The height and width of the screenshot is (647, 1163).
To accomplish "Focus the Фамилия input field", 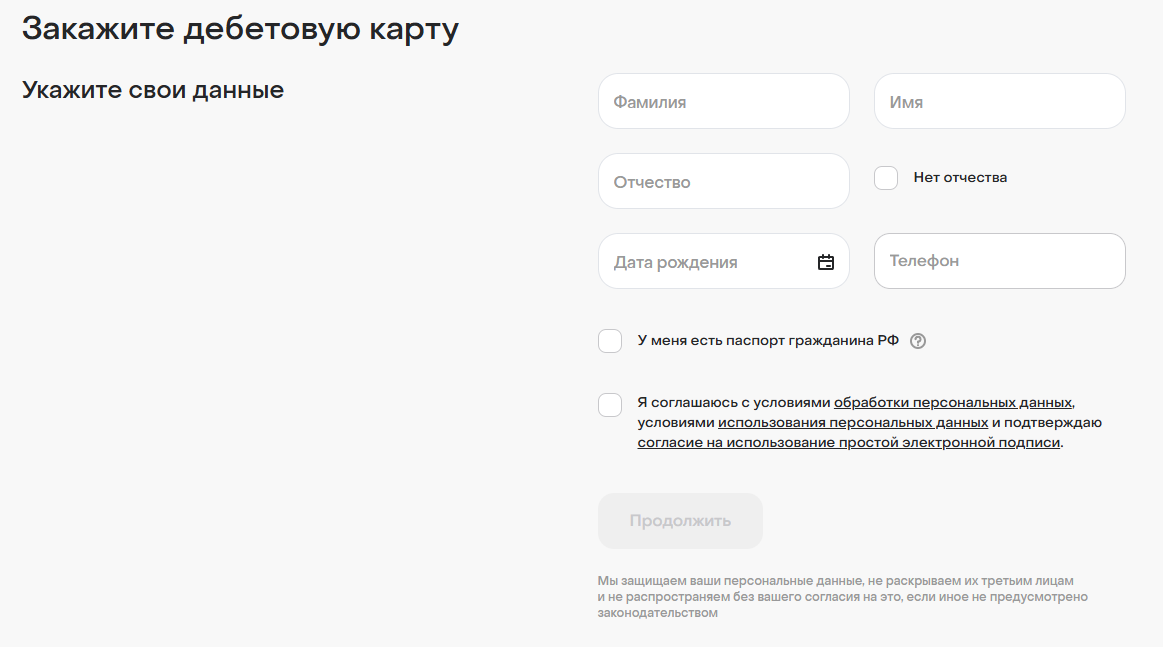I will coord(723,101).
